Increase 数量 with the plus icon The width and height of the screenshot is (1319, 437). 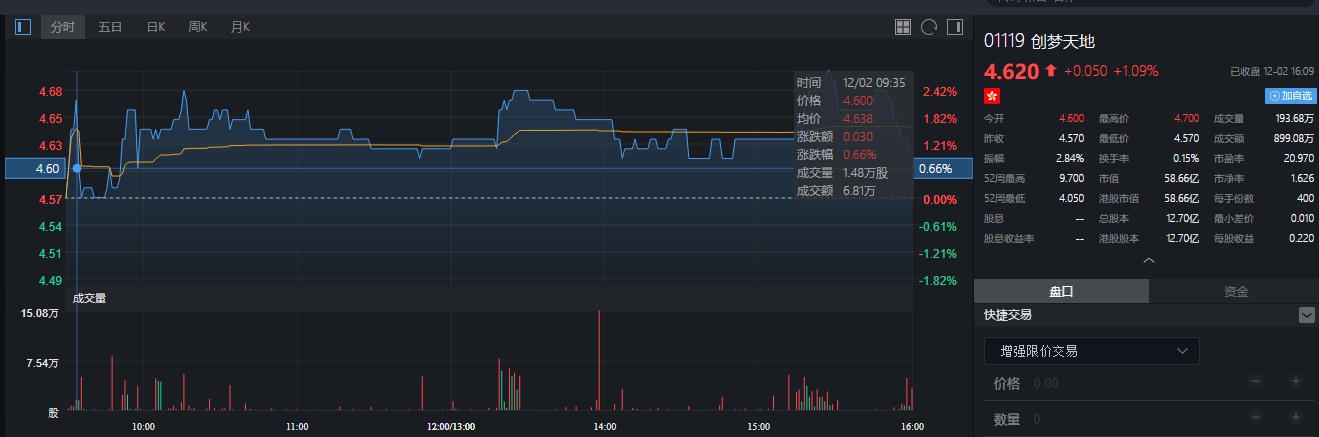pos(1295,419)
